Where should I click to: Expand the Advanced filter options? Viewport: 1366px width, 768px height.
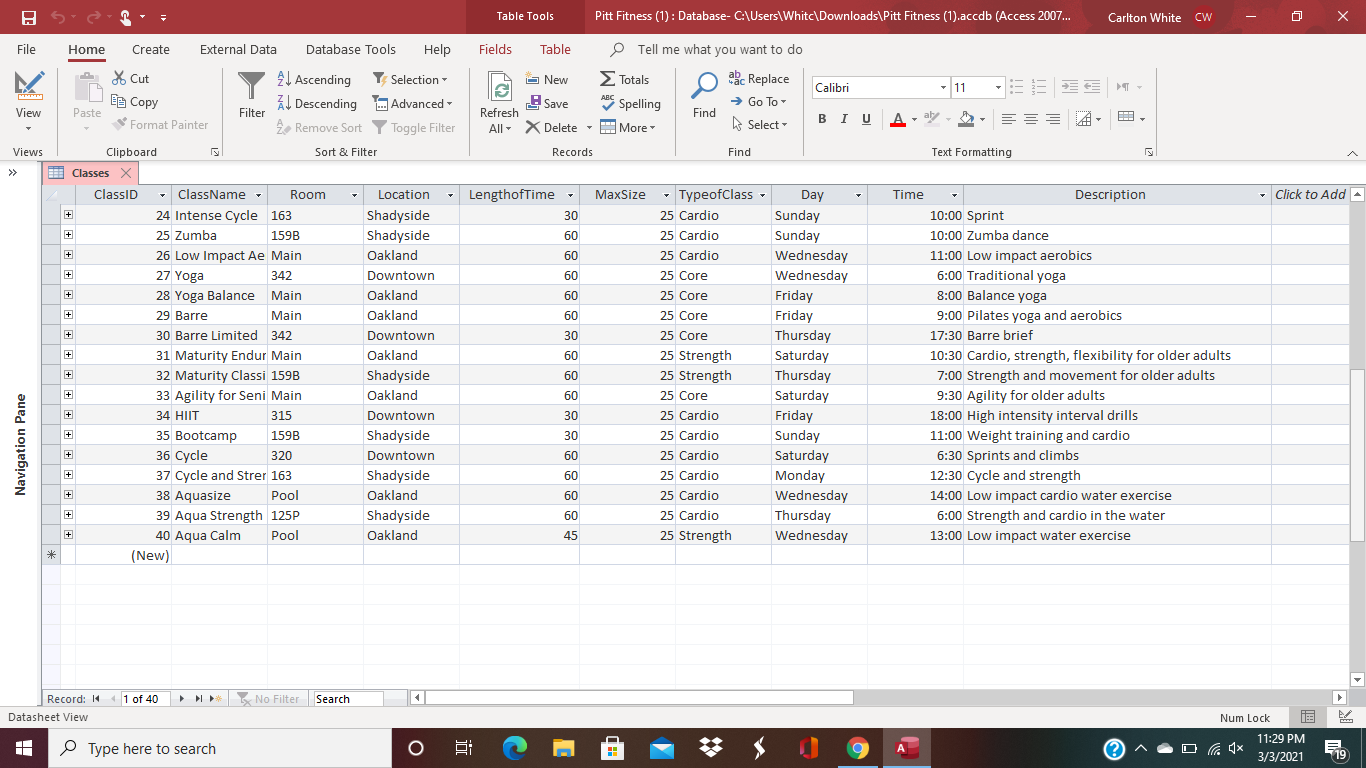(413, 103)
